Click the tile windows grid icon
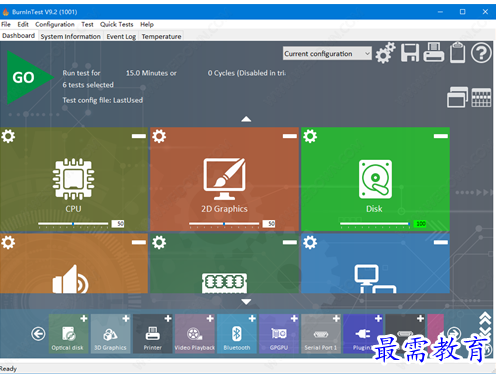Viewport: 496px width, 381px height. [481, 97]
